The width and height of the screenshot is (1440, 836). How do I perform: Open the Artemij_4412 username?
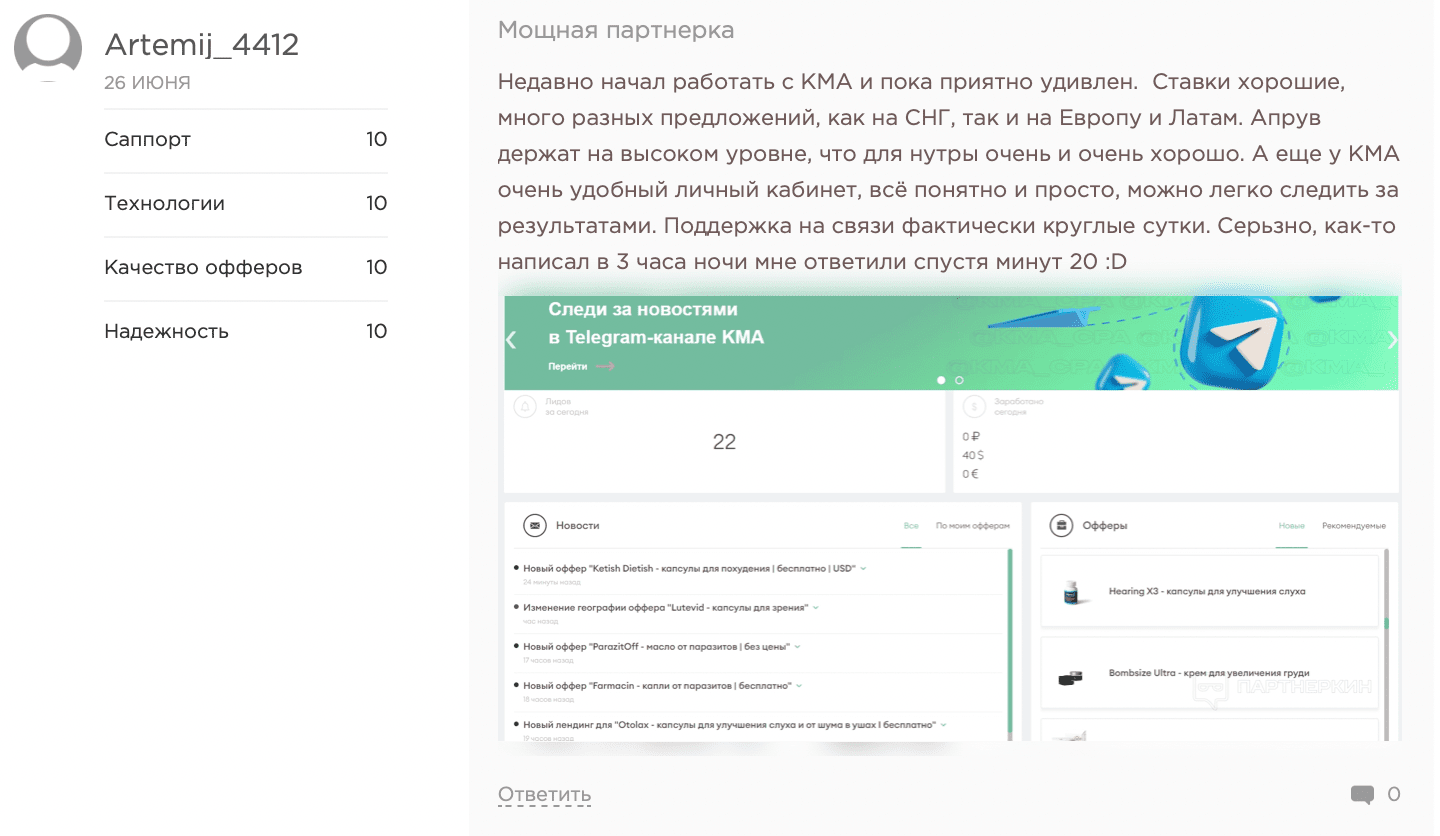click(x=202, y=45)
